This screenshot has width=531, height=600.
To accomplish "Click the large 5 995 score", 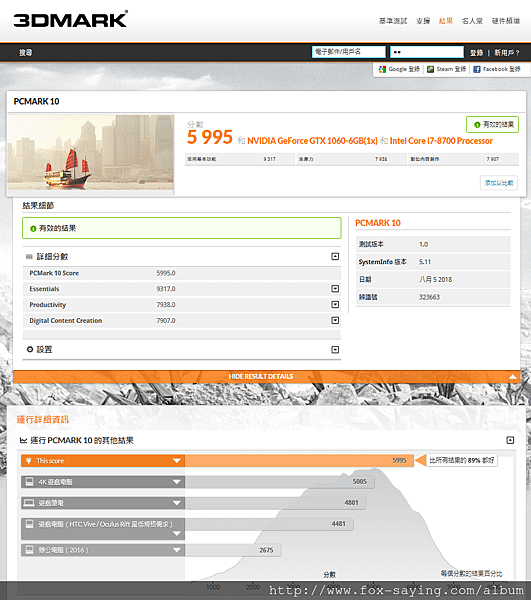I will (210, 137).
